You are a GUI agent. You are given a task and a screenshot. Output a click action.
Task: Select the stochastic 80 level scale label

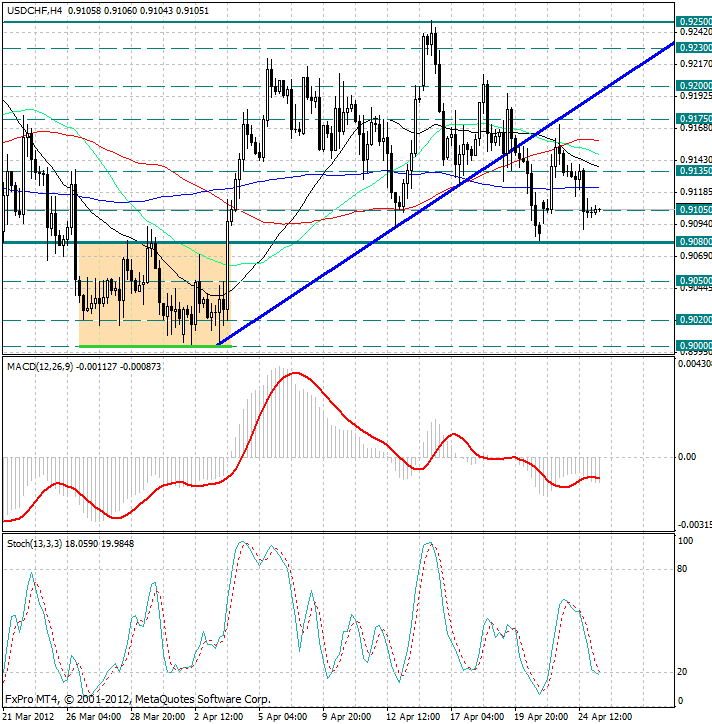point(685,570)
